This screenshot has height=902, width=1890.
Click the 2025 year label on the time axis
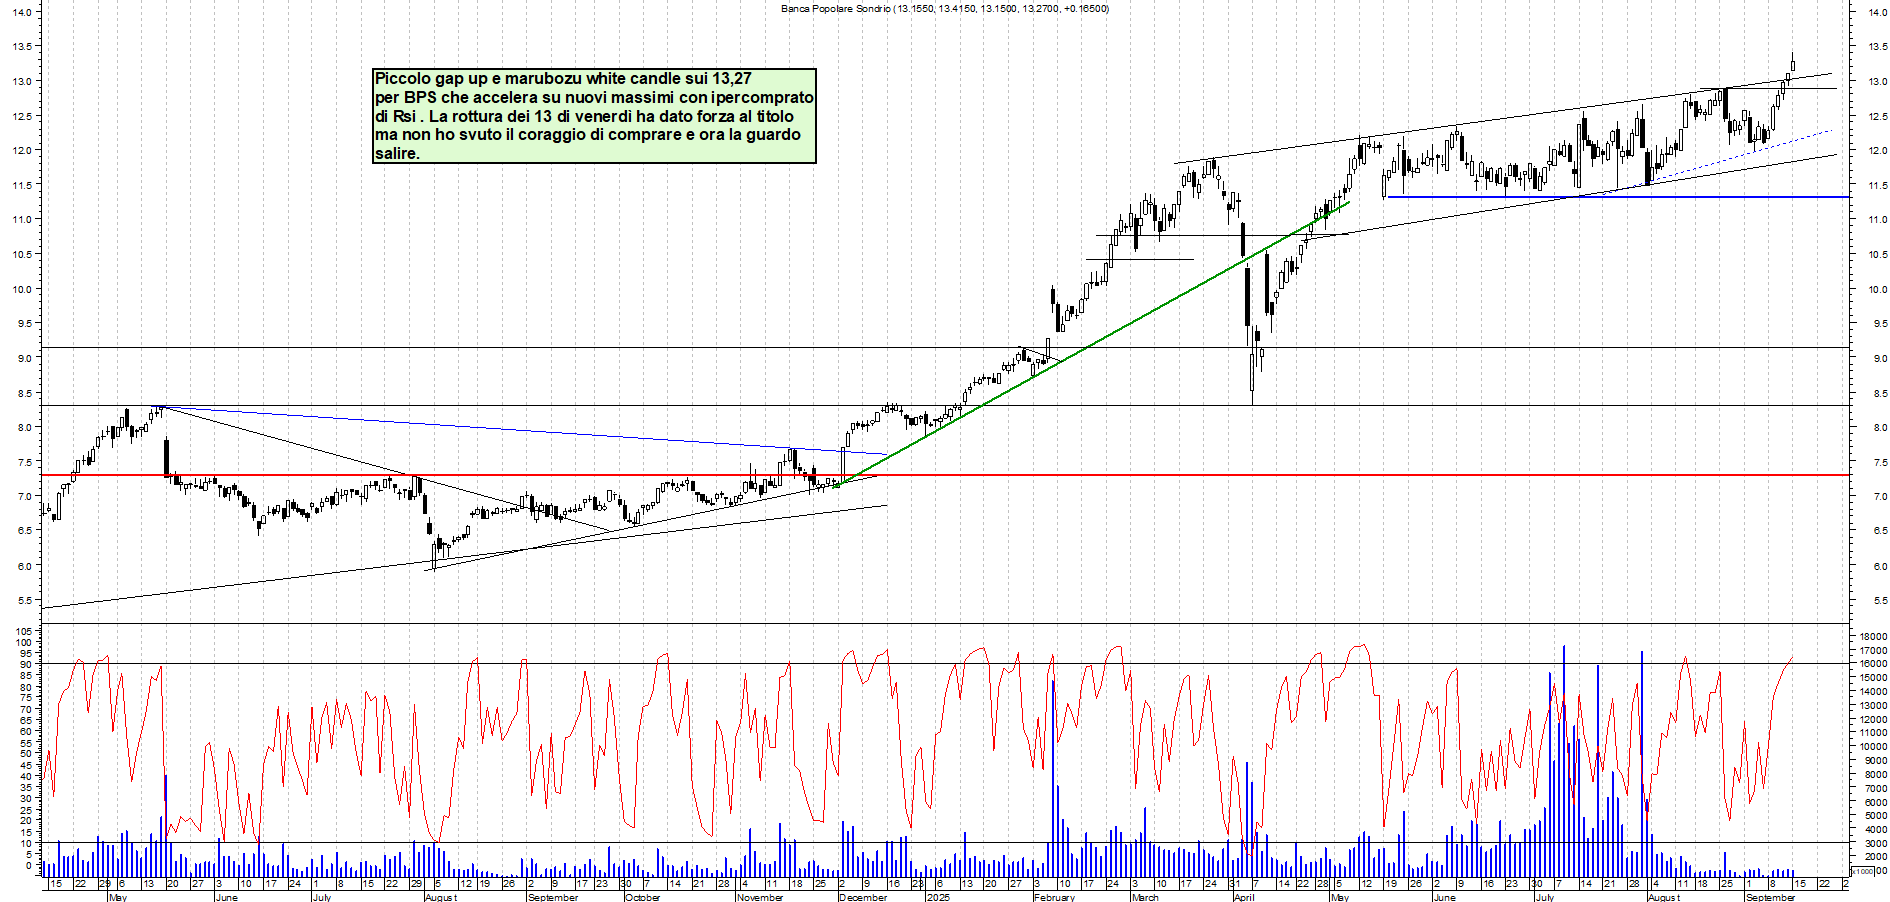click(x=938, y=897)
